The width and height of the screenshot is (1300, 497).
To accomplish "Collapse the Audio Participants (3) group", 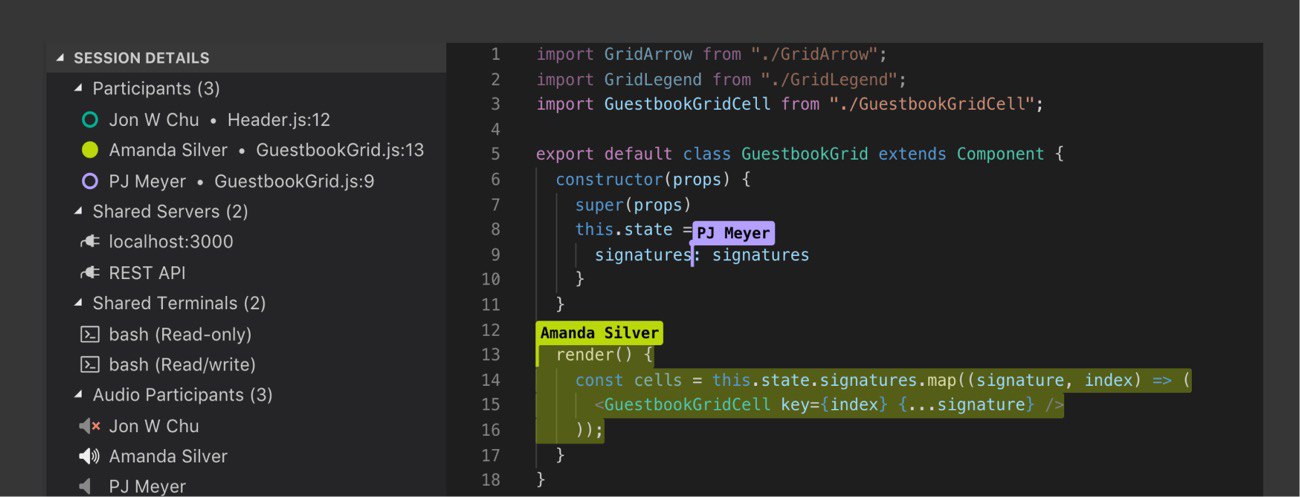I will tap(79, 395).
